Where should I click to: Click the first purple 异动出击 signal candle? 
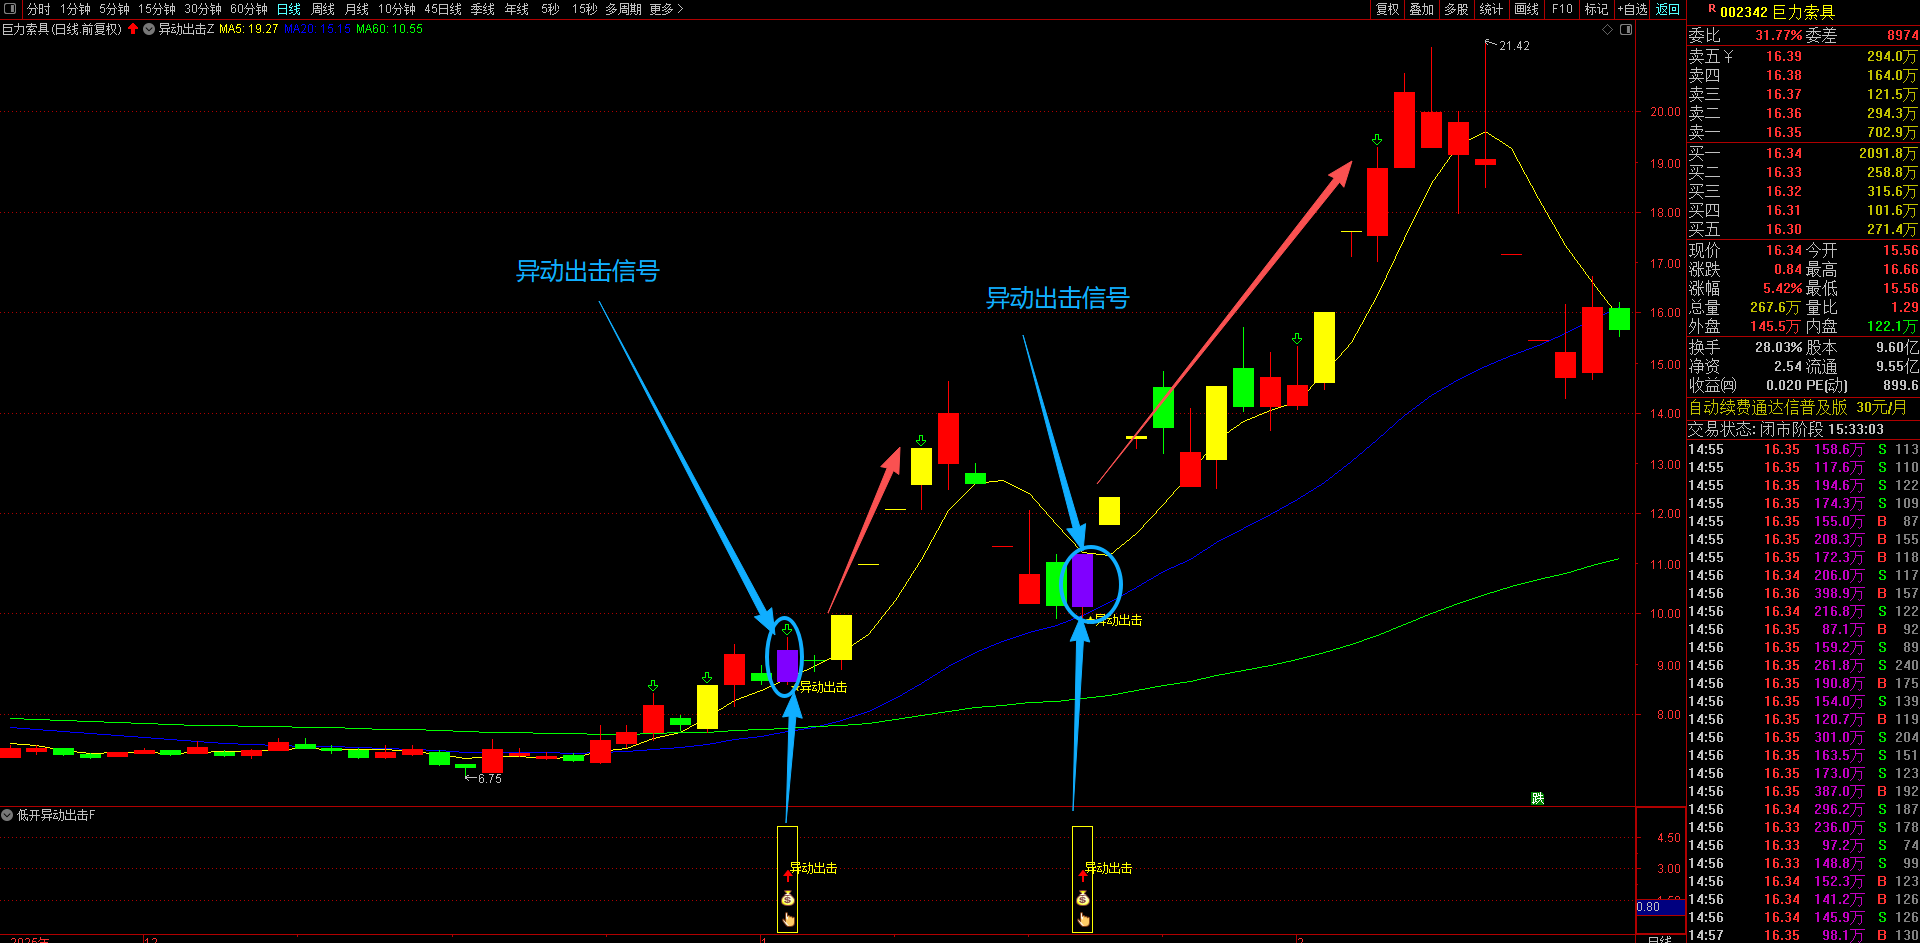(x=788, y=666)
